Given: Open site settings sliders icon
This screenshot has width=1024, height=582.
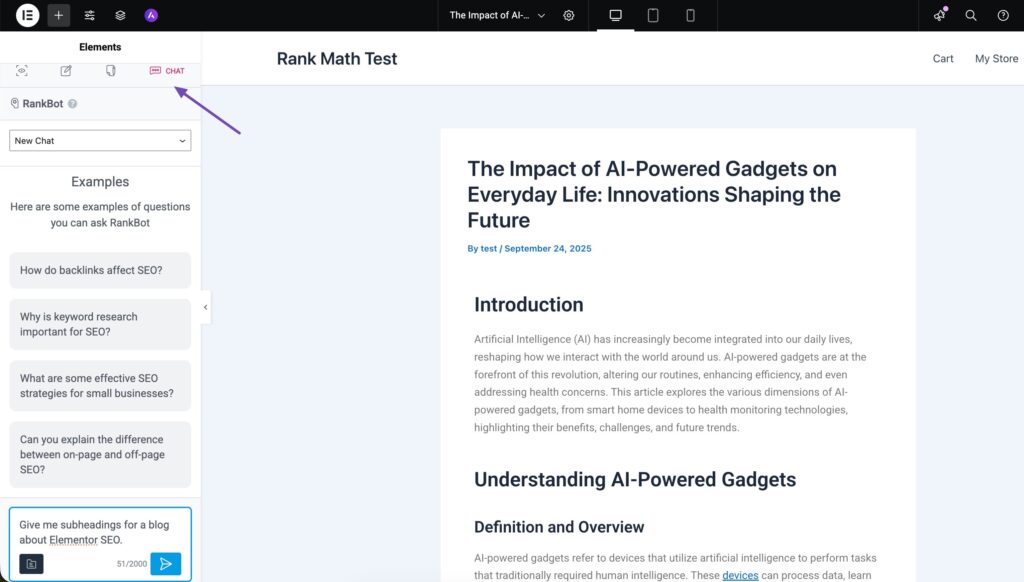Looking at the screenshot, I should click(x=90, y=15).
